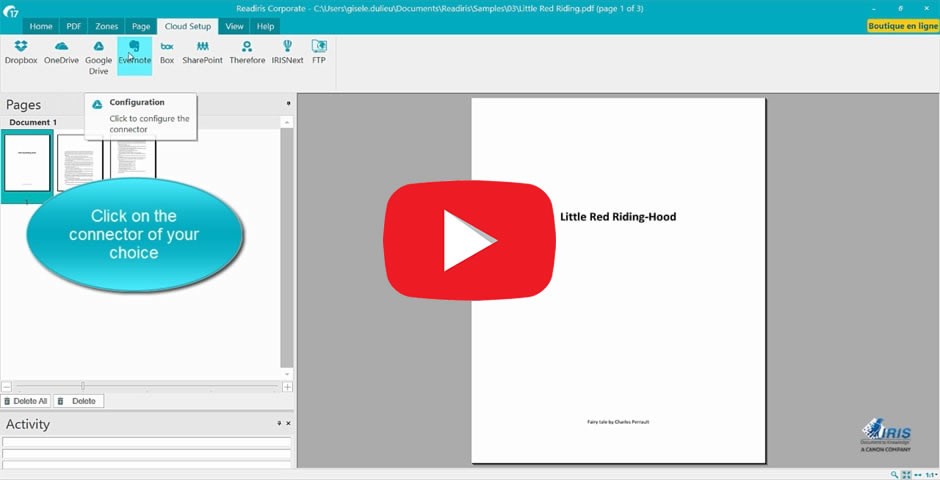The width and height of the screenshot is (940, 480).
Task: Pin the Activity panel
Action: (279, 423)
